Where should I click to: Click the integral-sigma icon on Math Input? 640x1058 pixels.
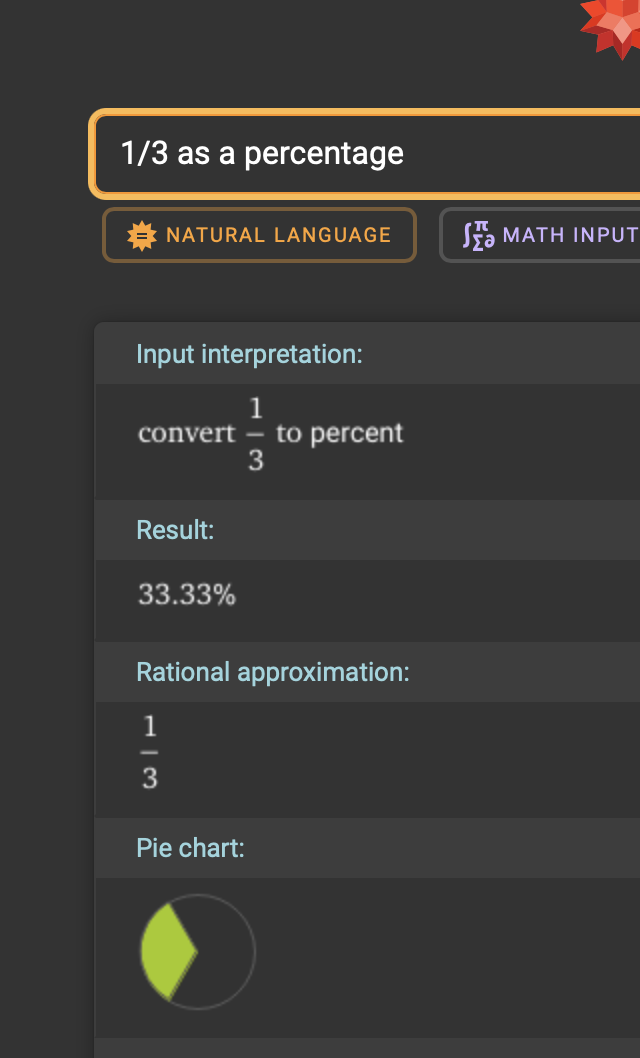click(x=478, y=235)
